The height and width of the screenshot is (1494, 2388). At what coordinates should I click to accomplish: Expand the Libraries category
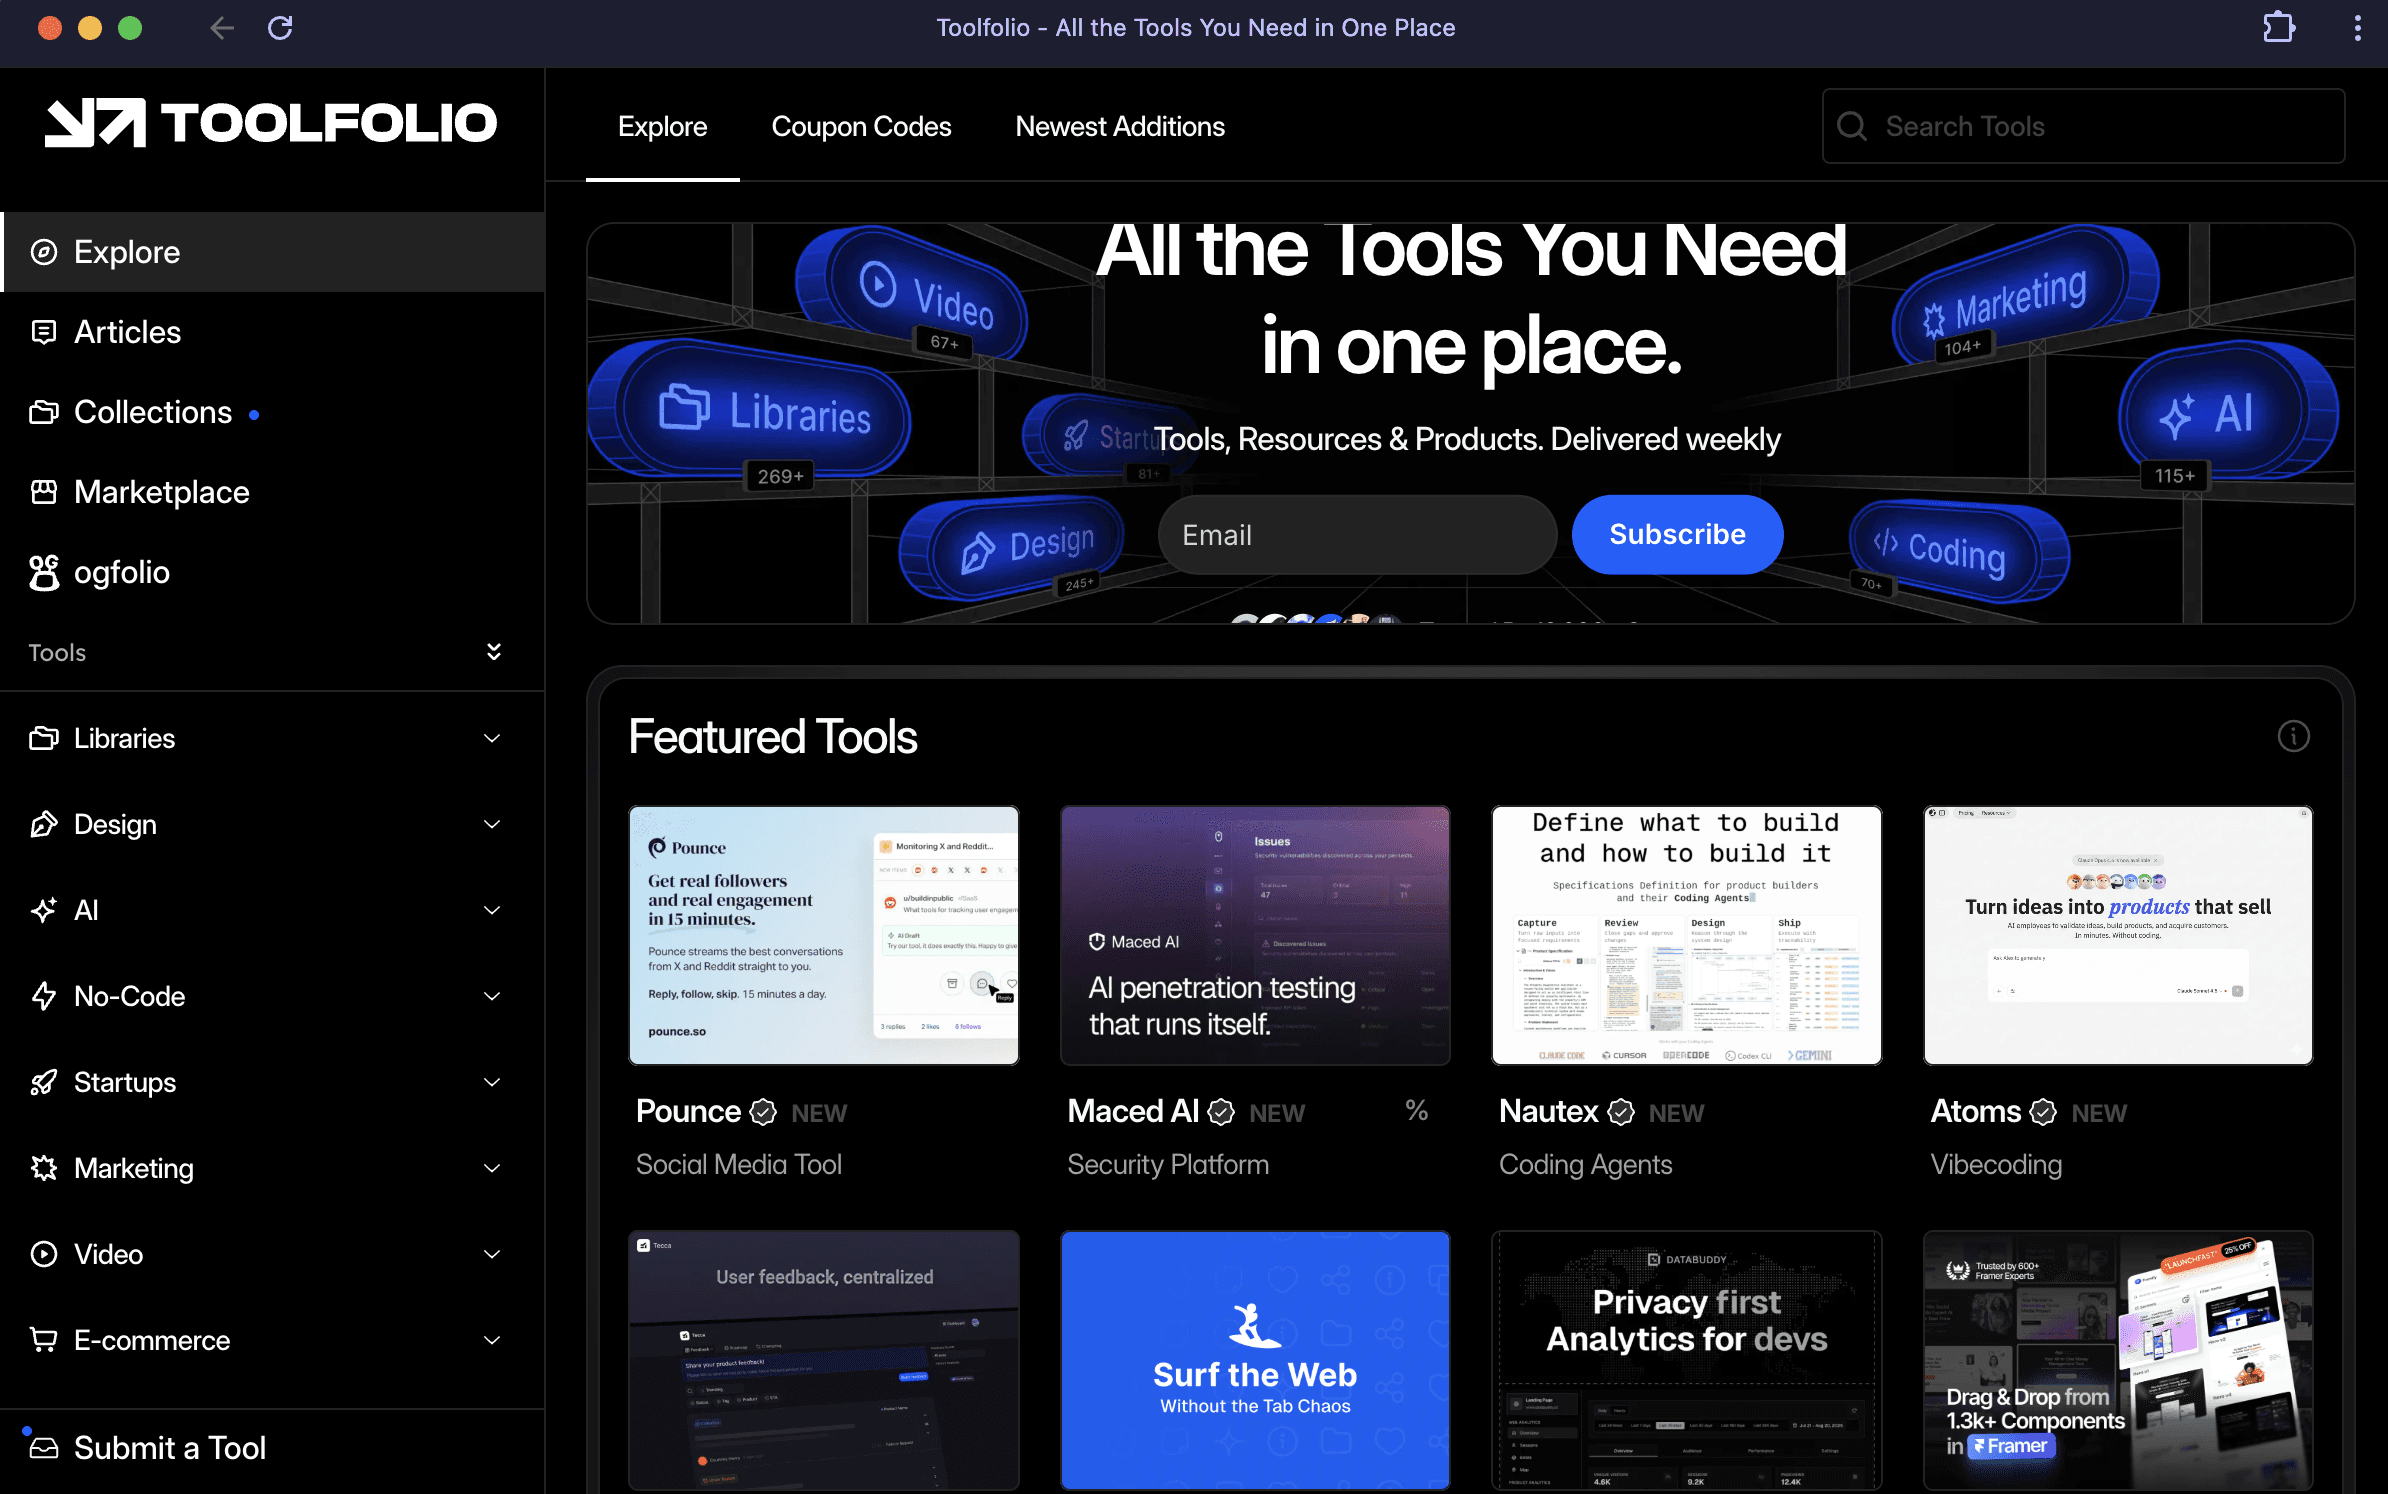pos(491,738)
